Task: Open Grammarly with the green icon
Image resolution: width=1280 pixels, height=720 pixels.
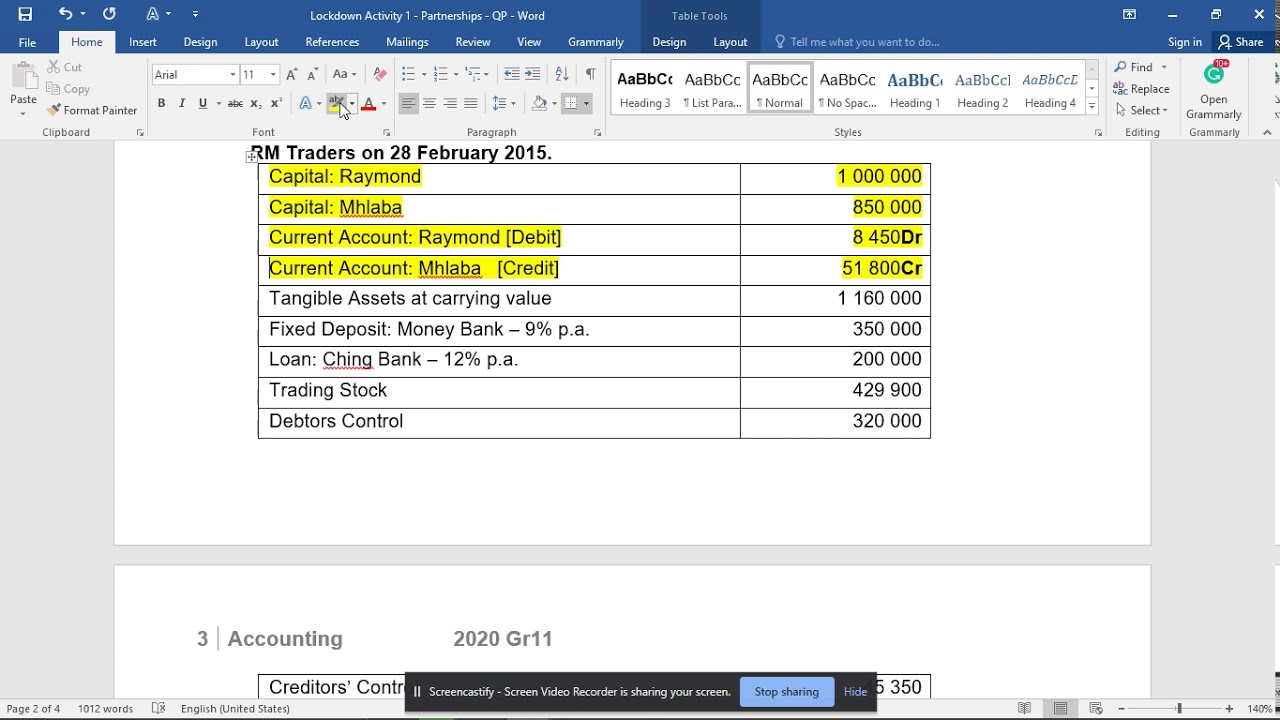Action: click(1214, 90)
